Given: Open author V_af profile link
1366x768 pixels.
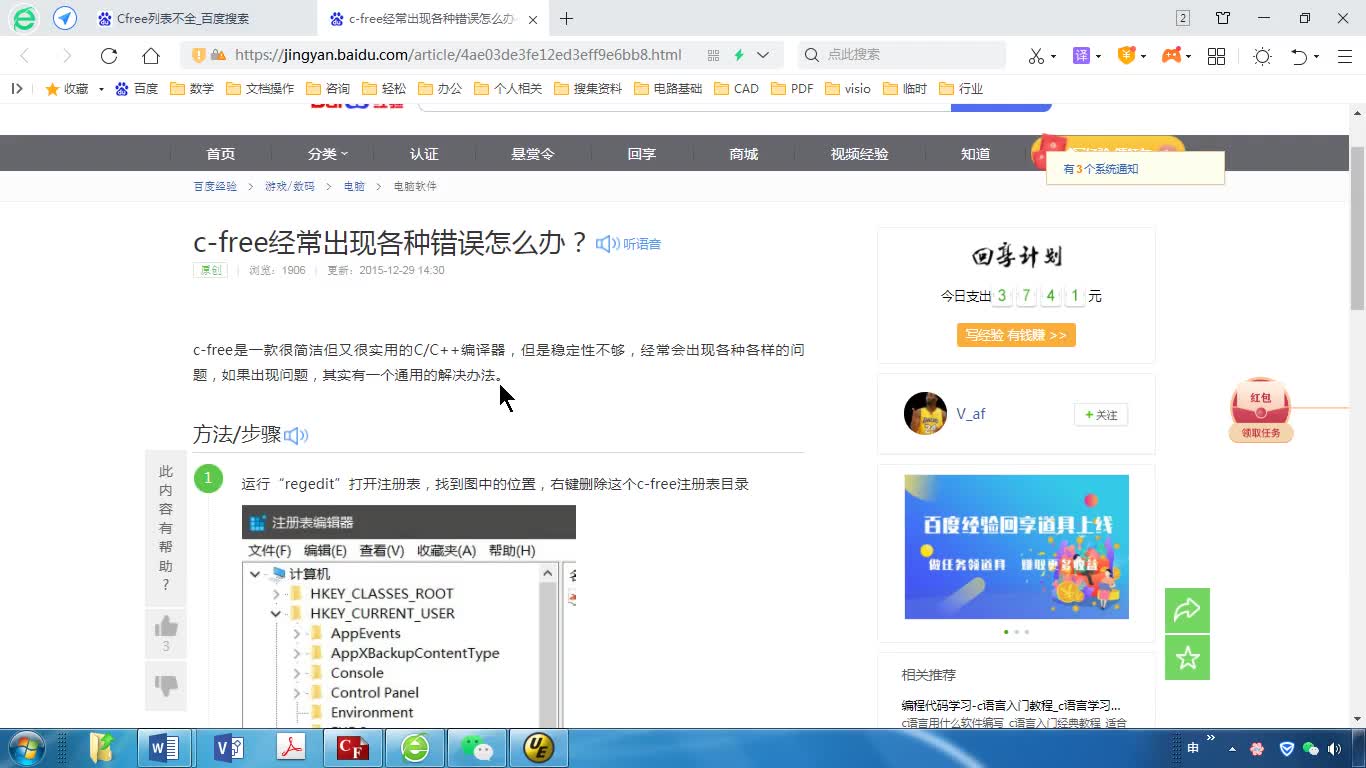Looking at the screenshot, I should pos(971,414).
